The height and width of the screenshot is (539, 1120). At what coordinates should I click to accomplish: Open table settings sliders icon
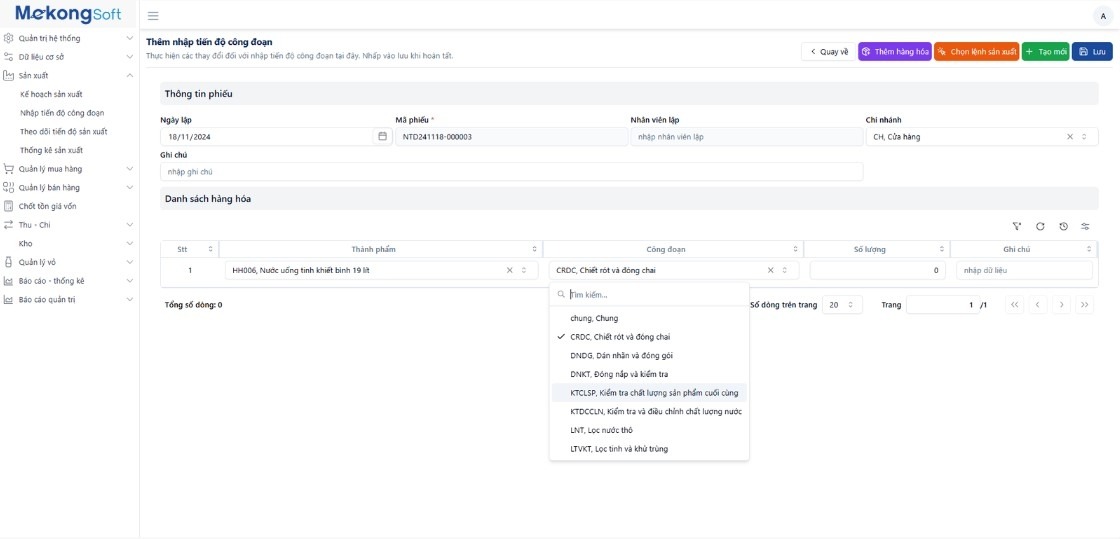pyautogui.click(x=1085, y=226)
